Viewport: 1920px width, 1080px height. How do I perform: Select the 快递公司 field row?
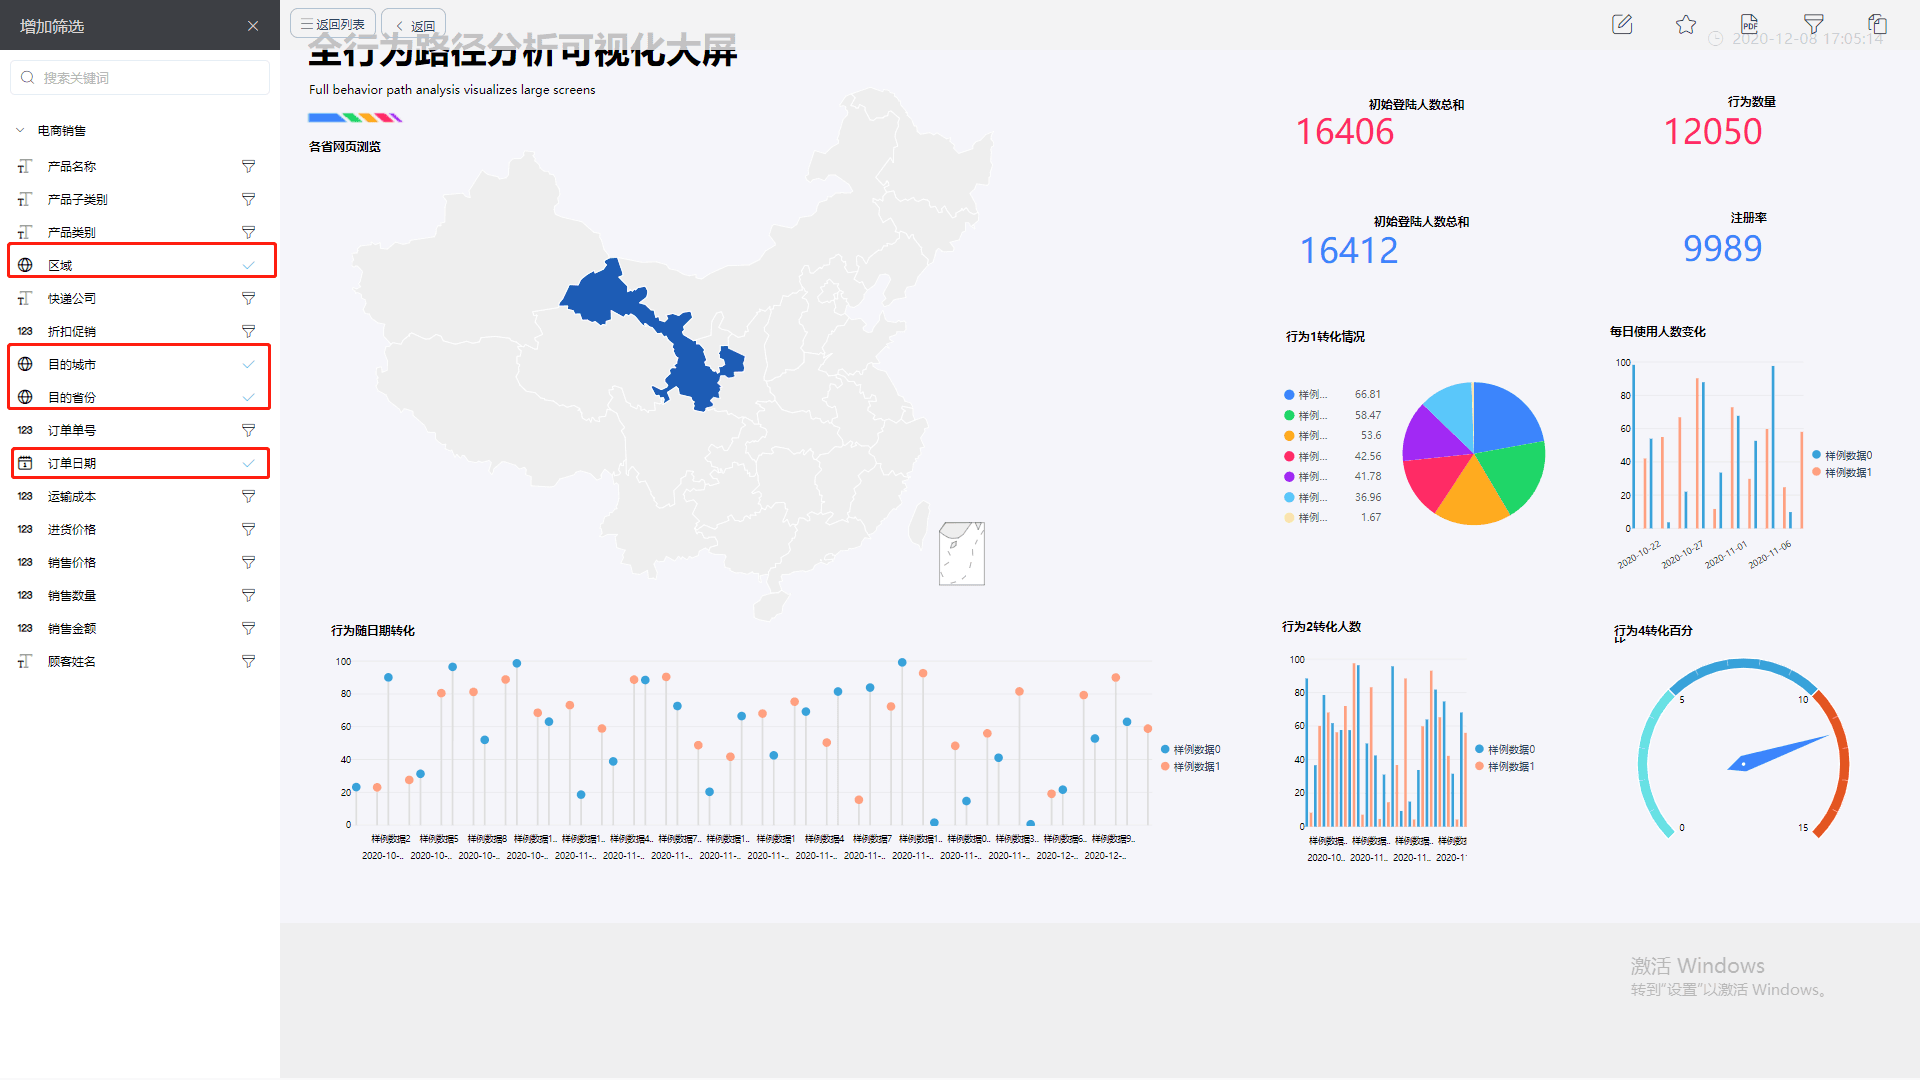coord(140,298)
